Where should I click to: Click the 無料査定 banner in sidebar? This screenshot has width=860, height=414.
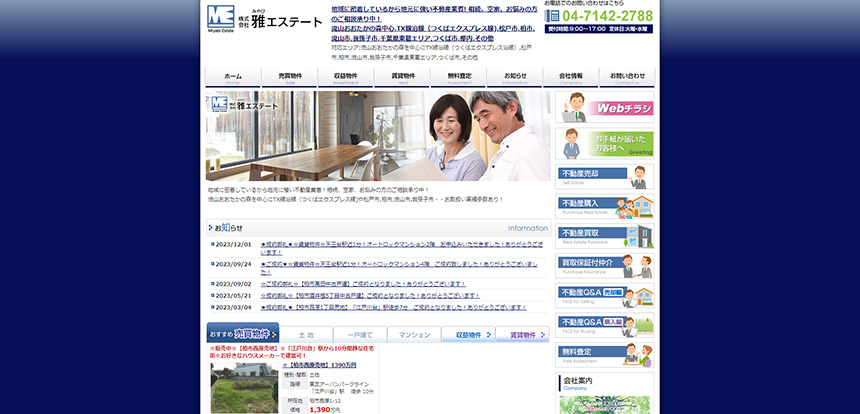[604, 355]
